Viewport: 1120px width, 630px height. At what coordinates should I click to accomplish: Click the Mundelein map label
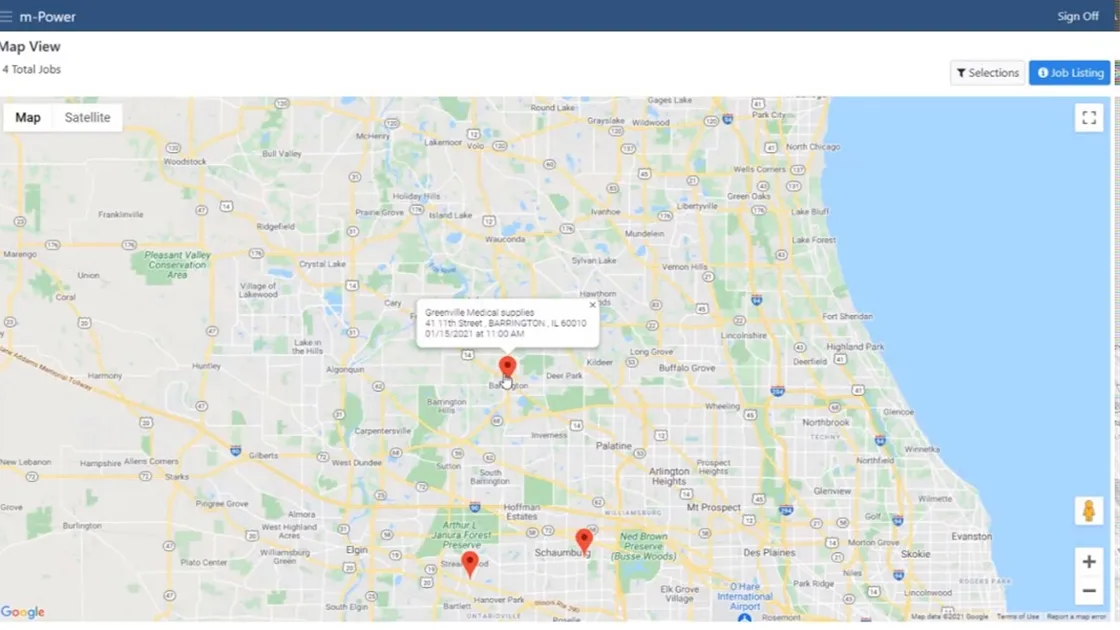[644, 234]
